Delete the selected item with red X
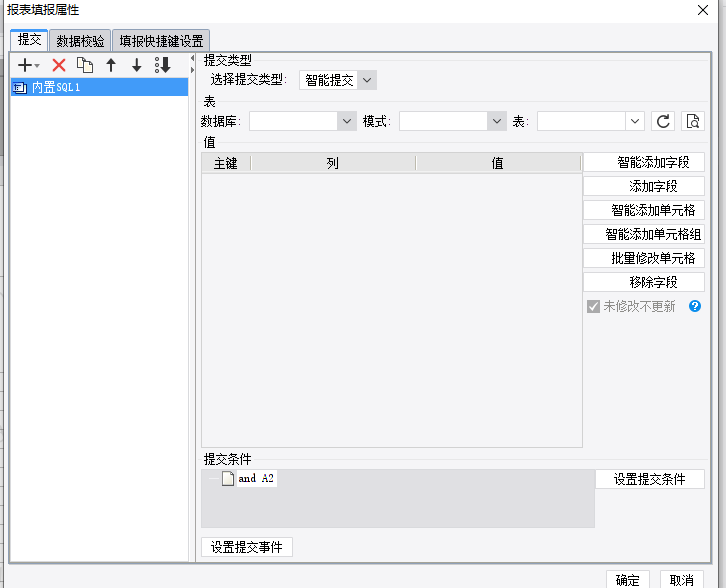Image resolution: width=726 pixels, height=588 pixels. tap(59, 65)
